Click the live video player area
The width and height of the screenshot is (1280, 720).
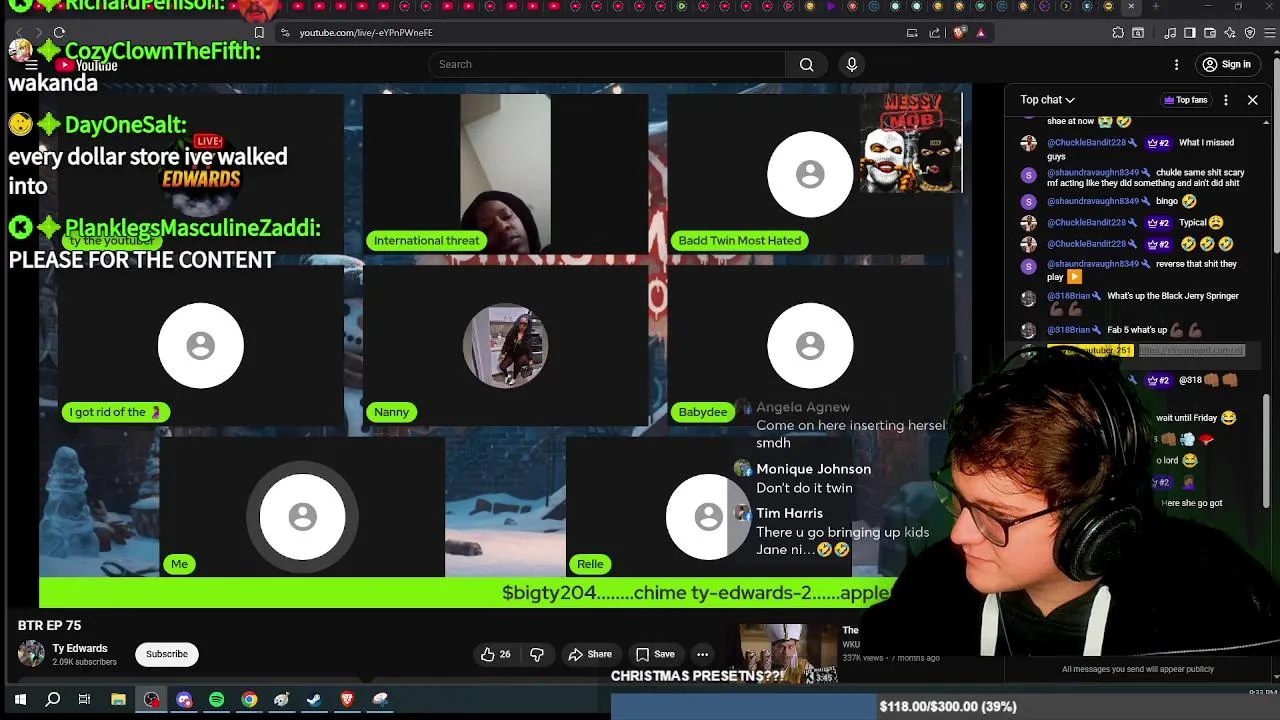tap(505, 345)
